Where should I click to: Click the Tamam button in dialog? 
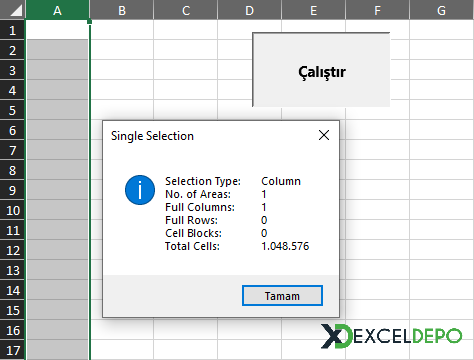282,295
